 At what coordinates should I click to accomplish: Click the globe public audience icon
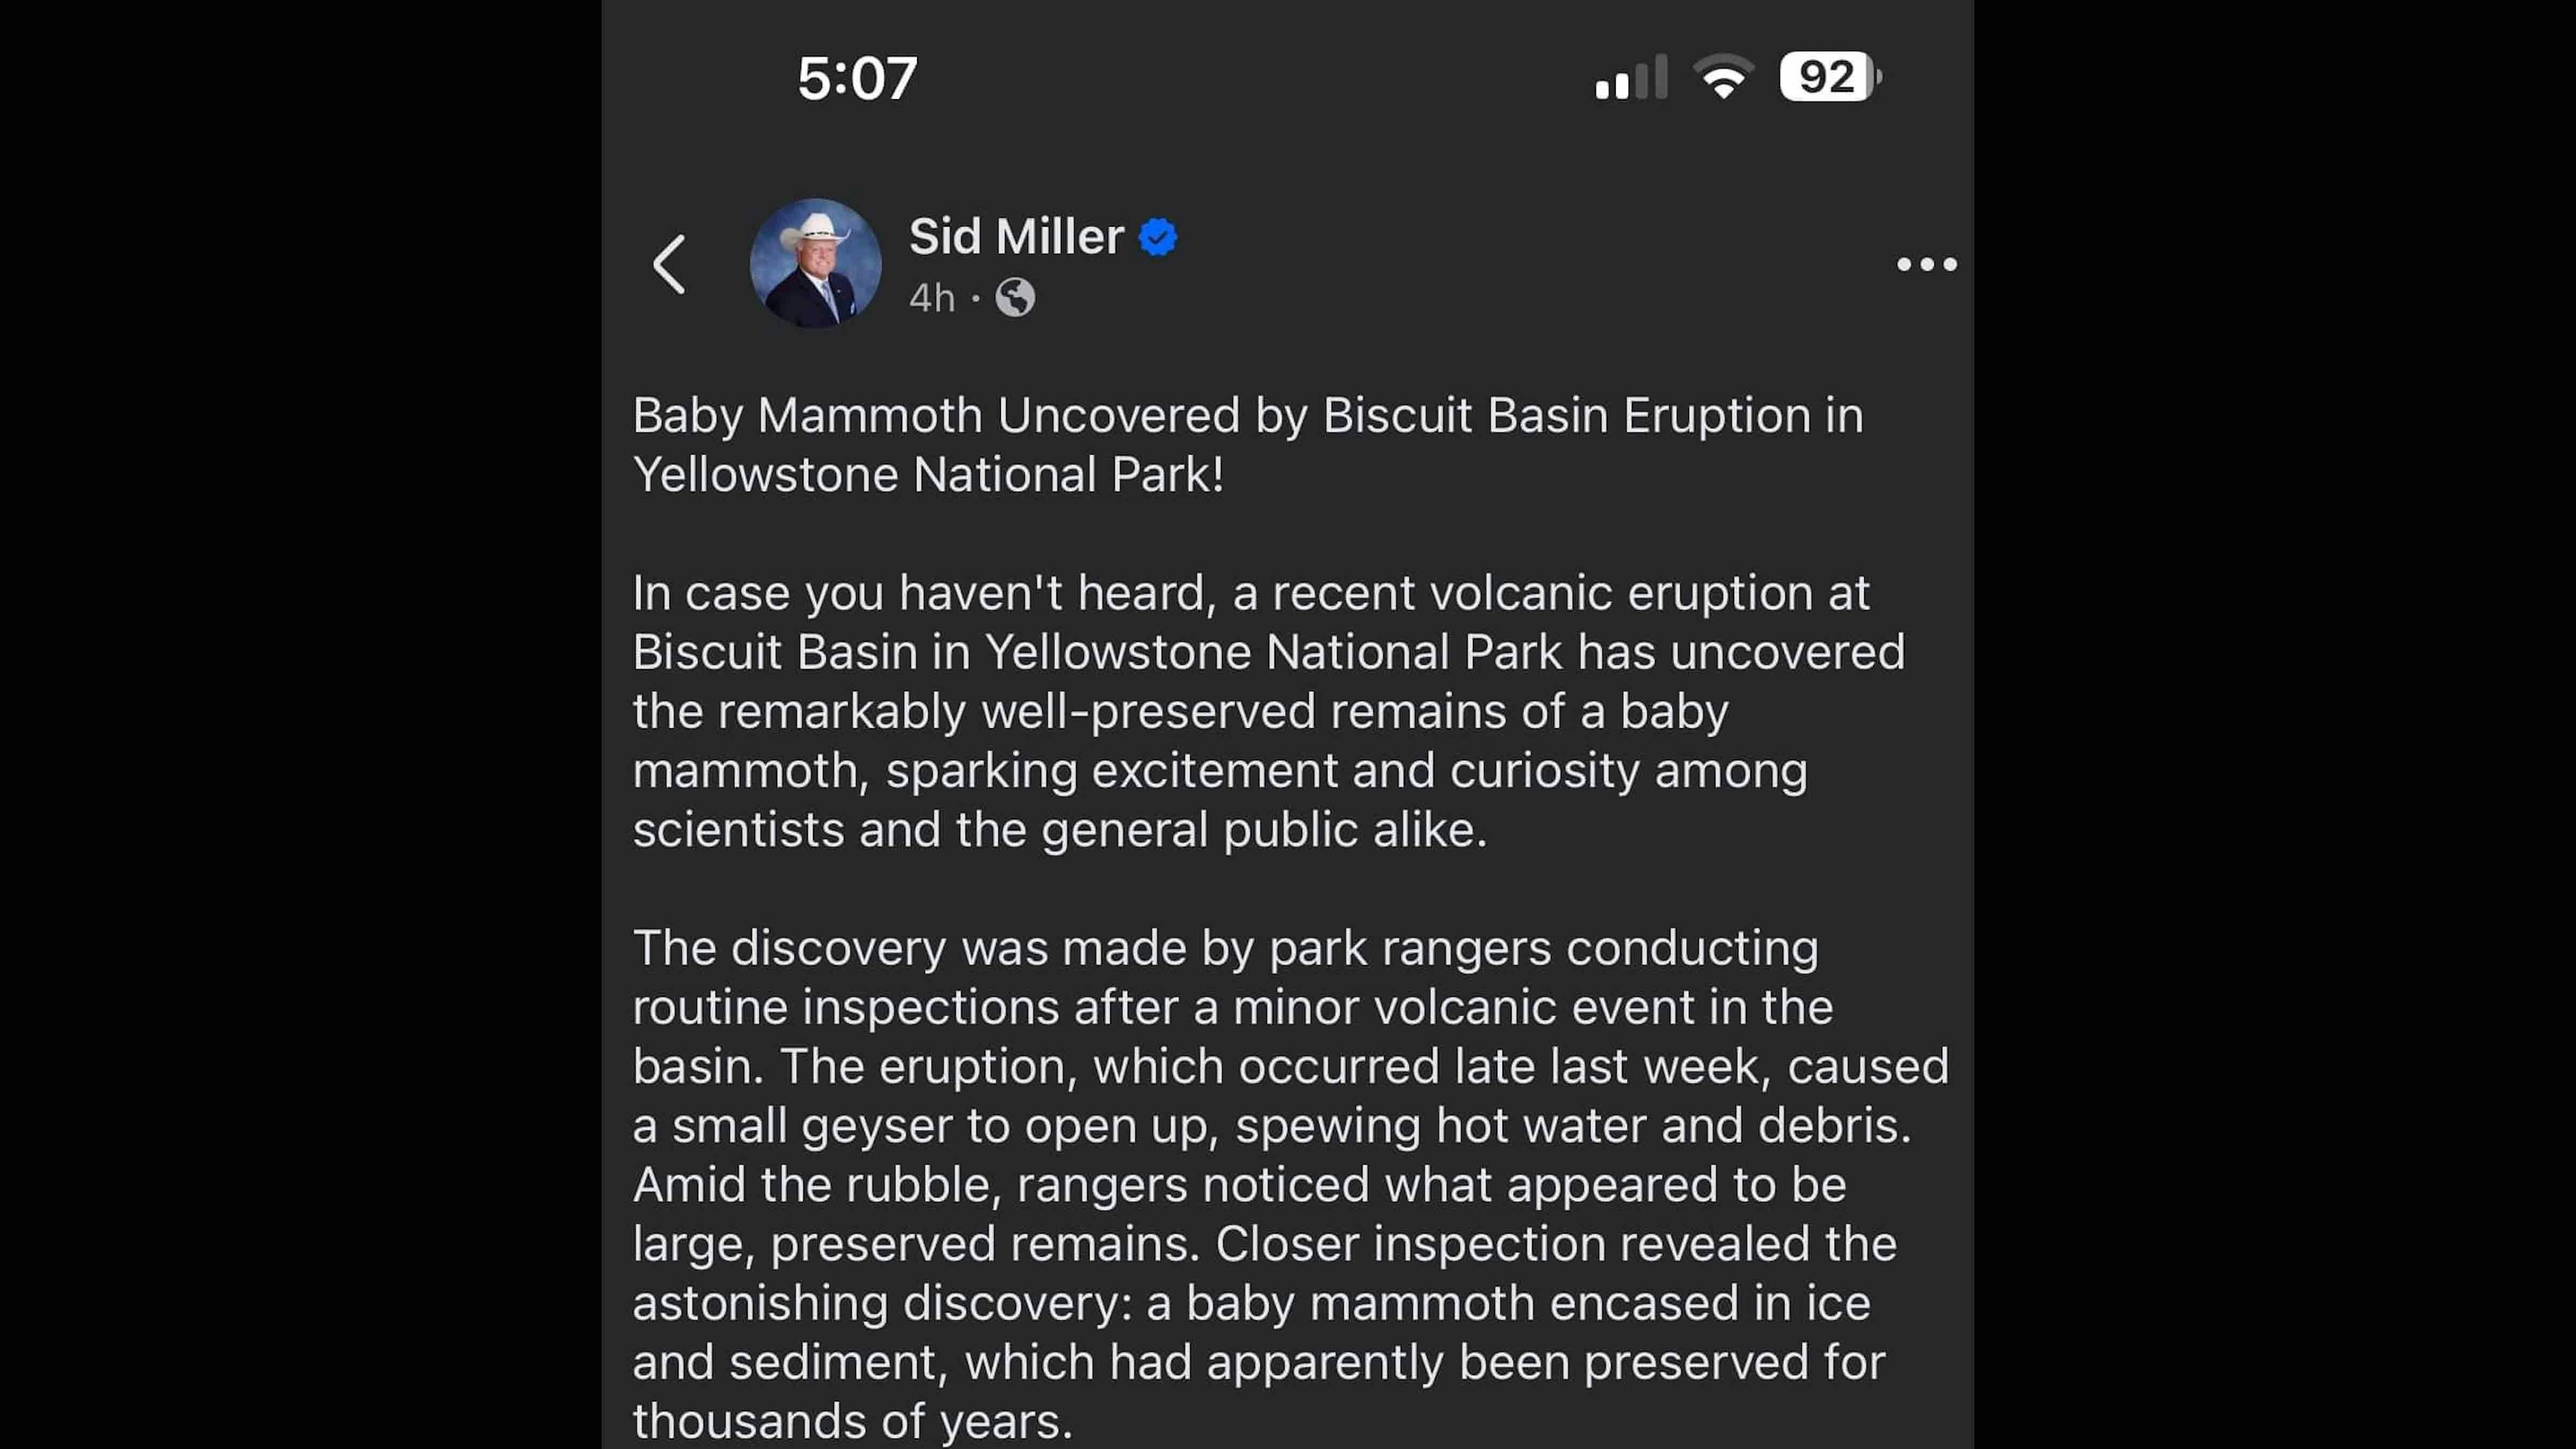(x=1015, y=298)
